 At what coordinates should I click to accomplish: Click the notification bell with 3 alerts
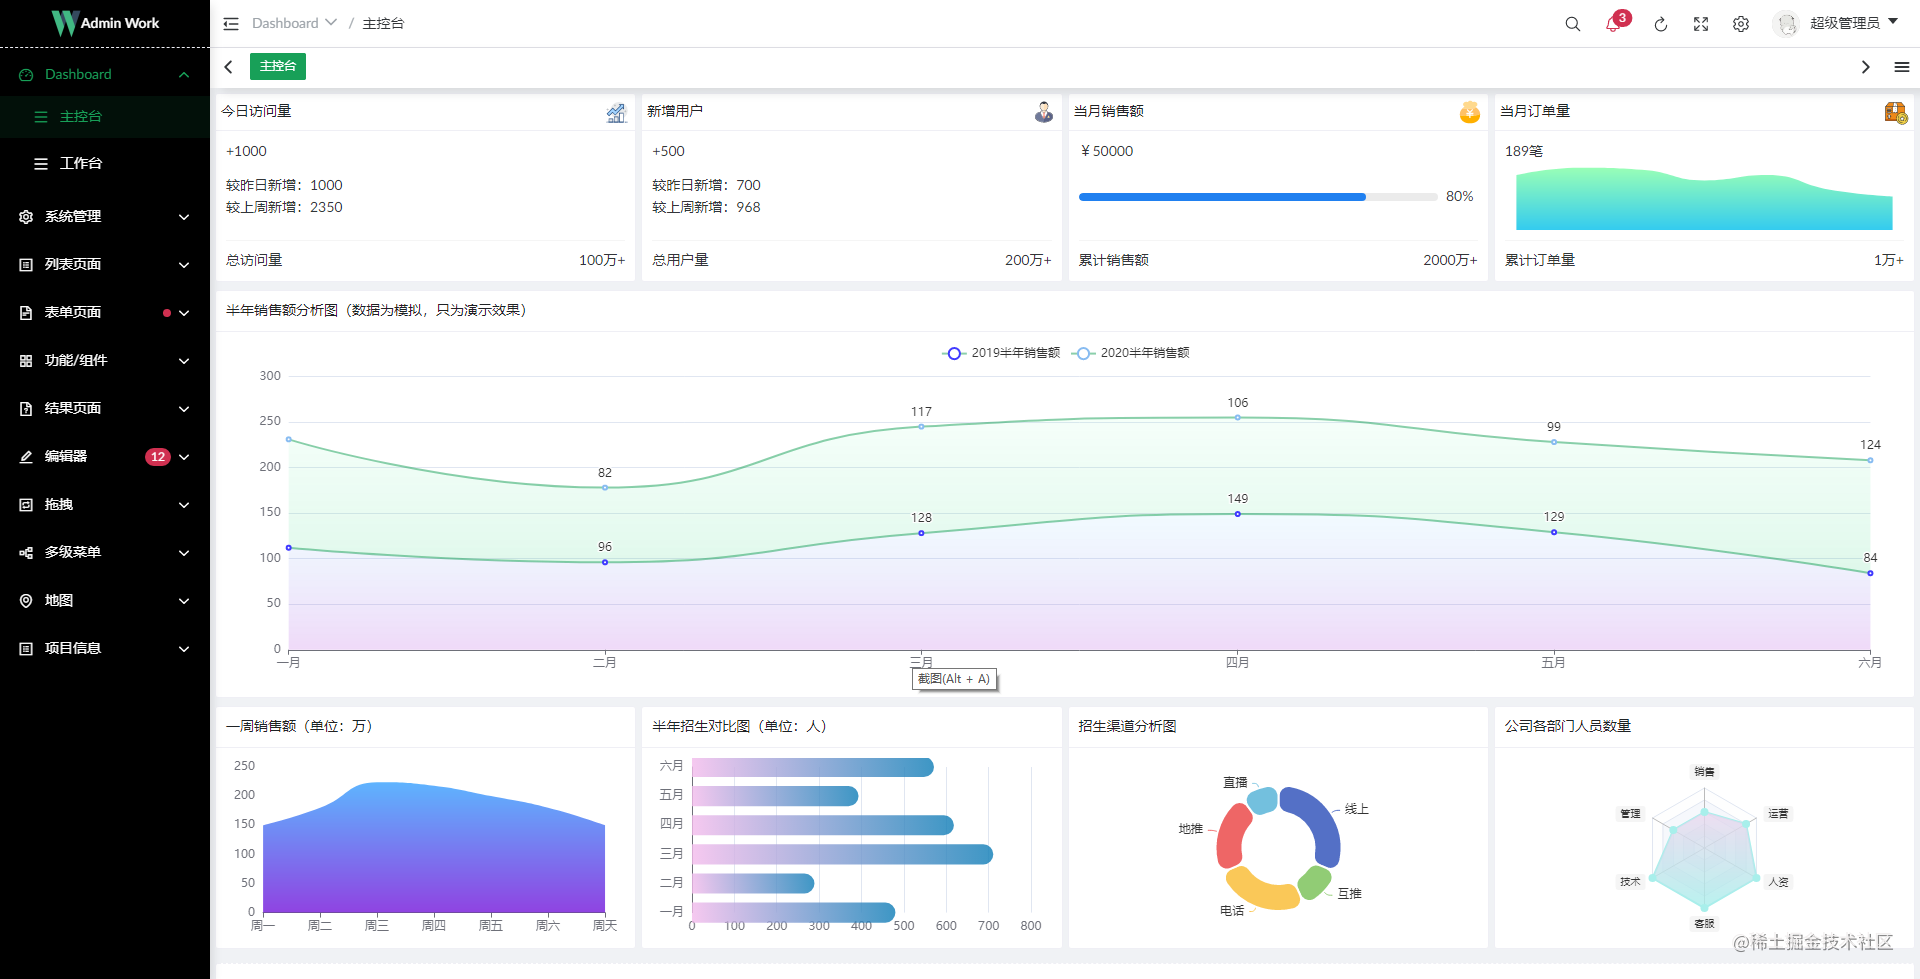coord(1613,23)
